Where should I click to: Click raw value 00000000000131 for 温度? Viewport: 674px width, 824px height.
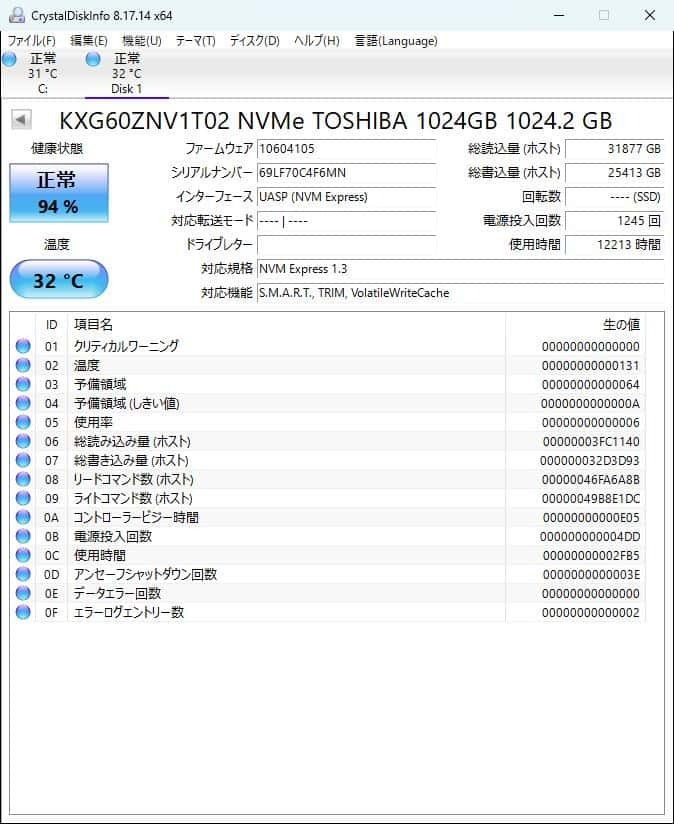point(590,366)
